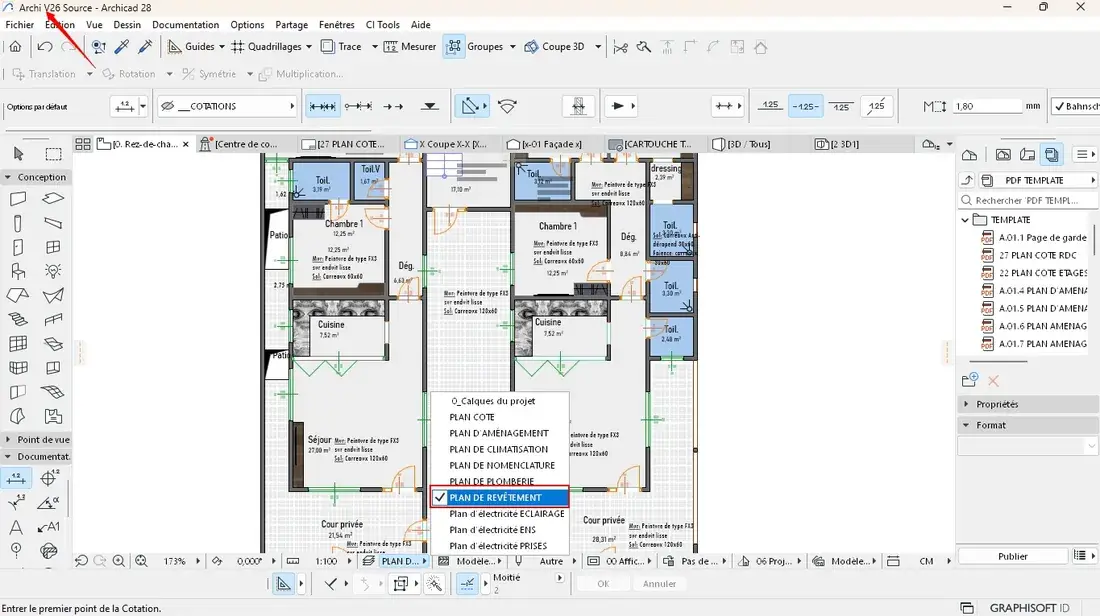Screen dimensions: 1100x616
Task: Select the Slab tool in Conception
Action: pyautogui.click(x=53, y=199)
